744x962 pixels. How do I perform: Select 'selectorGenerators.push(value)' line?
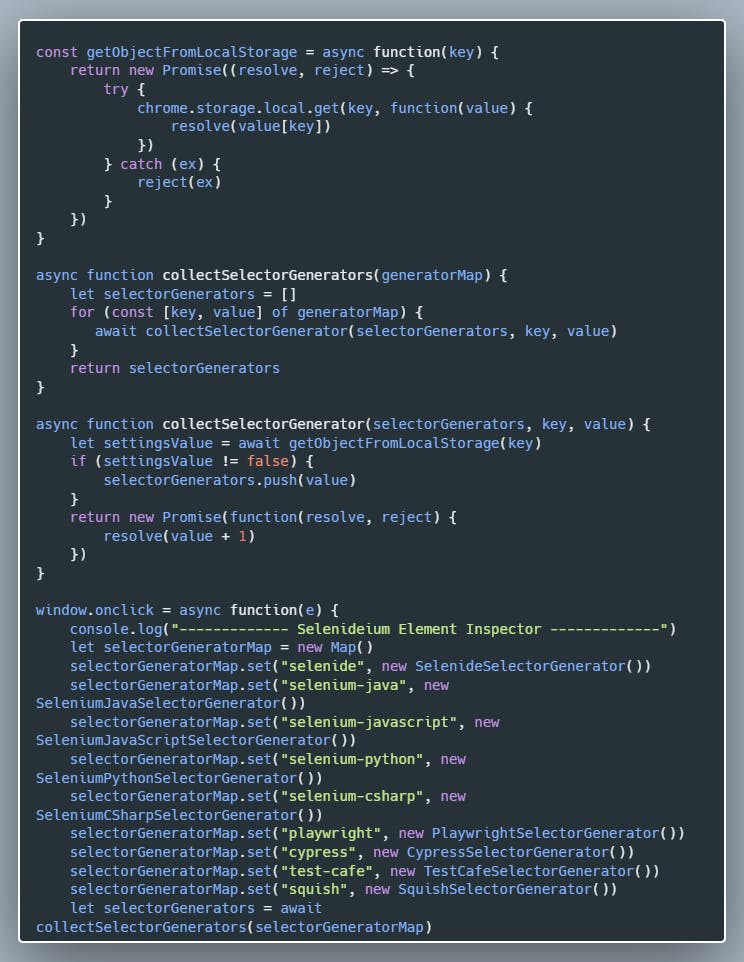[x=229, y=480]
